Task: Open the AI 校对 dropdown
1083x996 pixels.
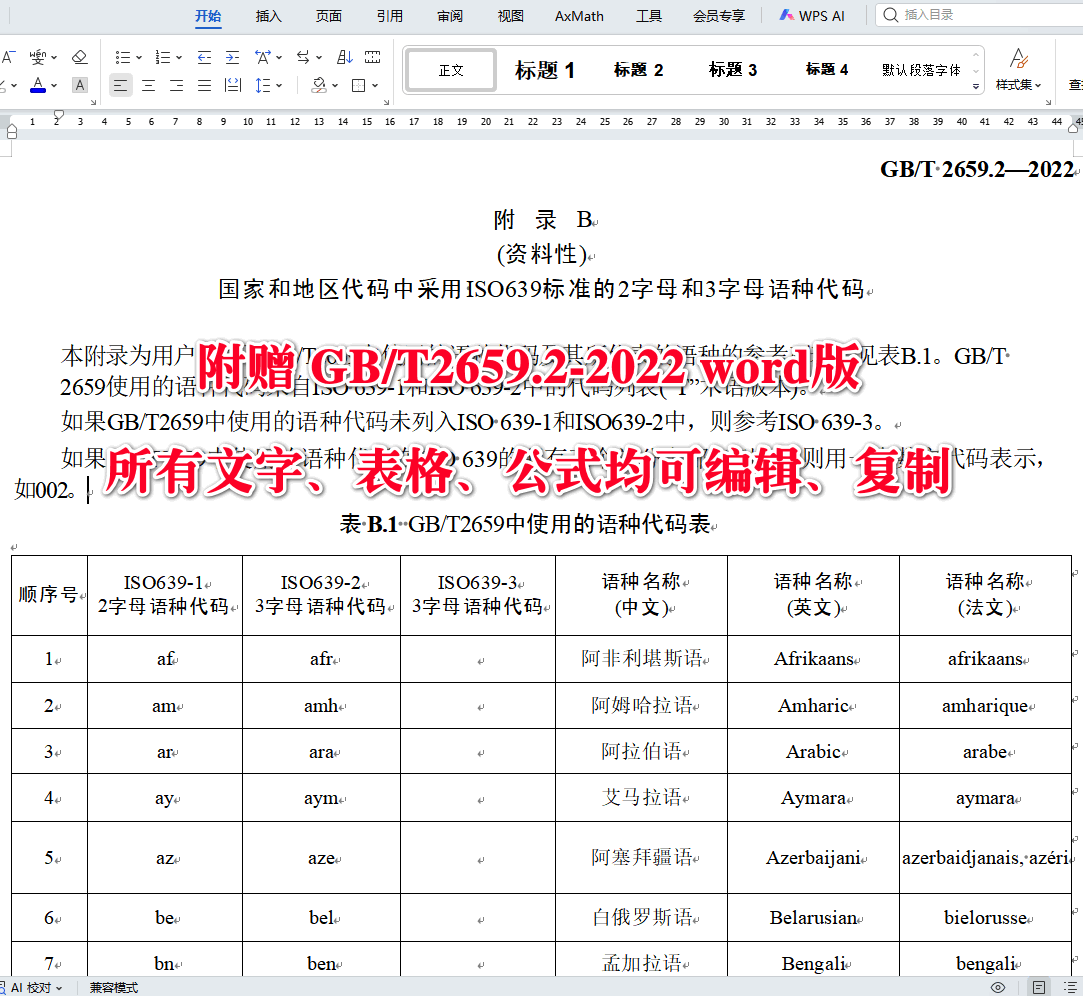Action: click(40, 986)
